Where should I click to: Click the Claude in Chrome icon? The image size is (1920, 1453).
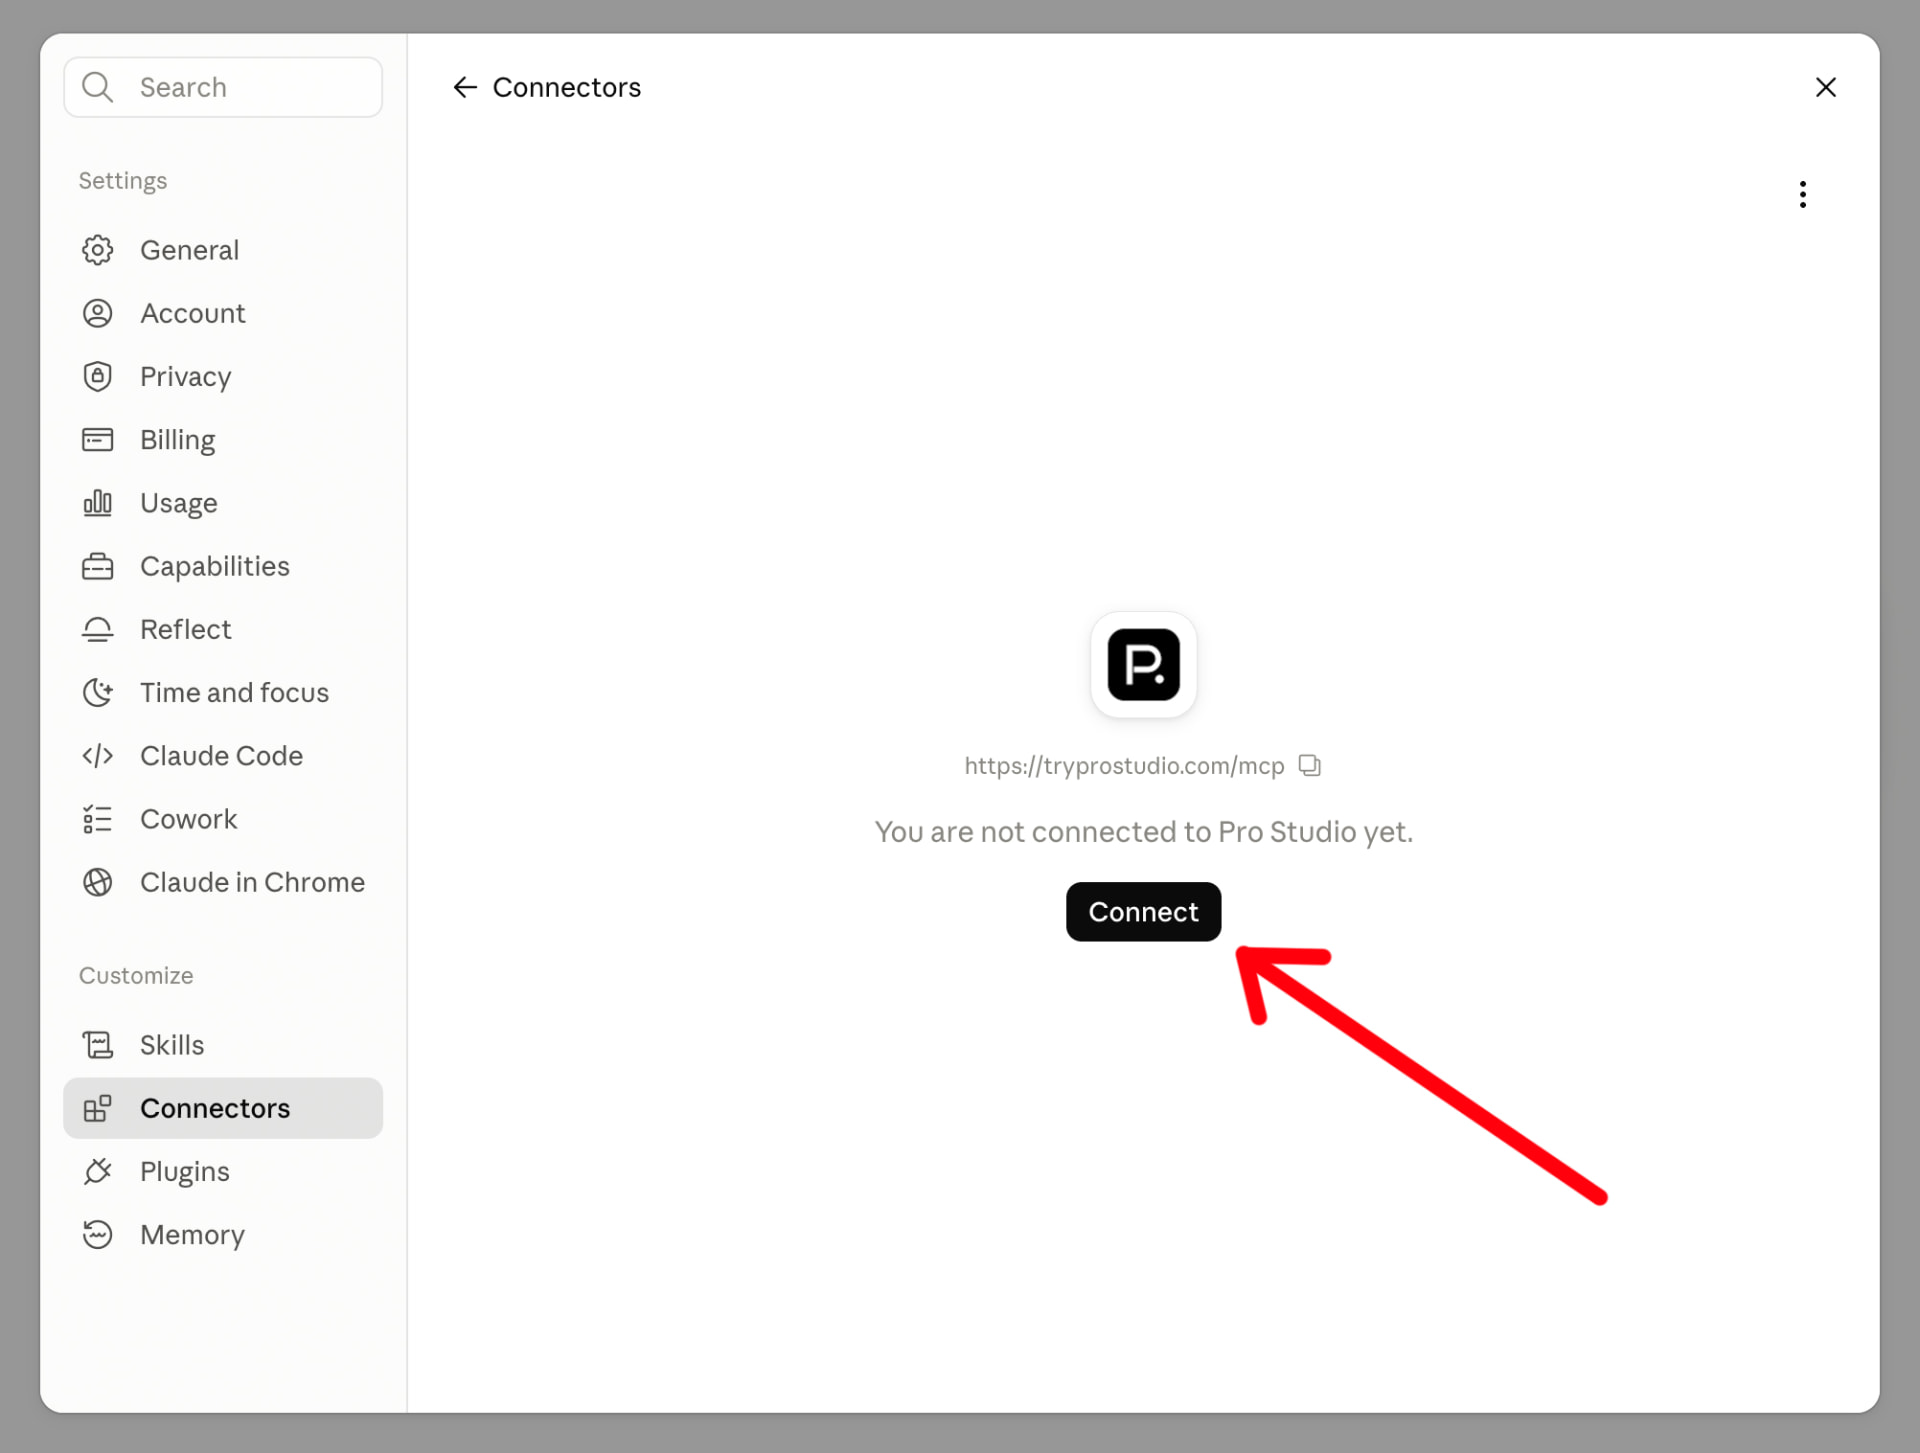pyautogui.click(x=97, y=882)
